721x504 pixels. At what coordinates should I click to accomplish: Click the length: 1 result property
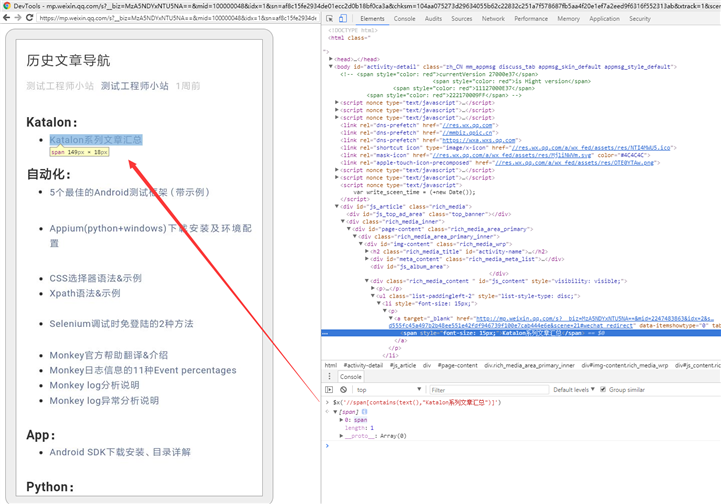pos(359,428)
